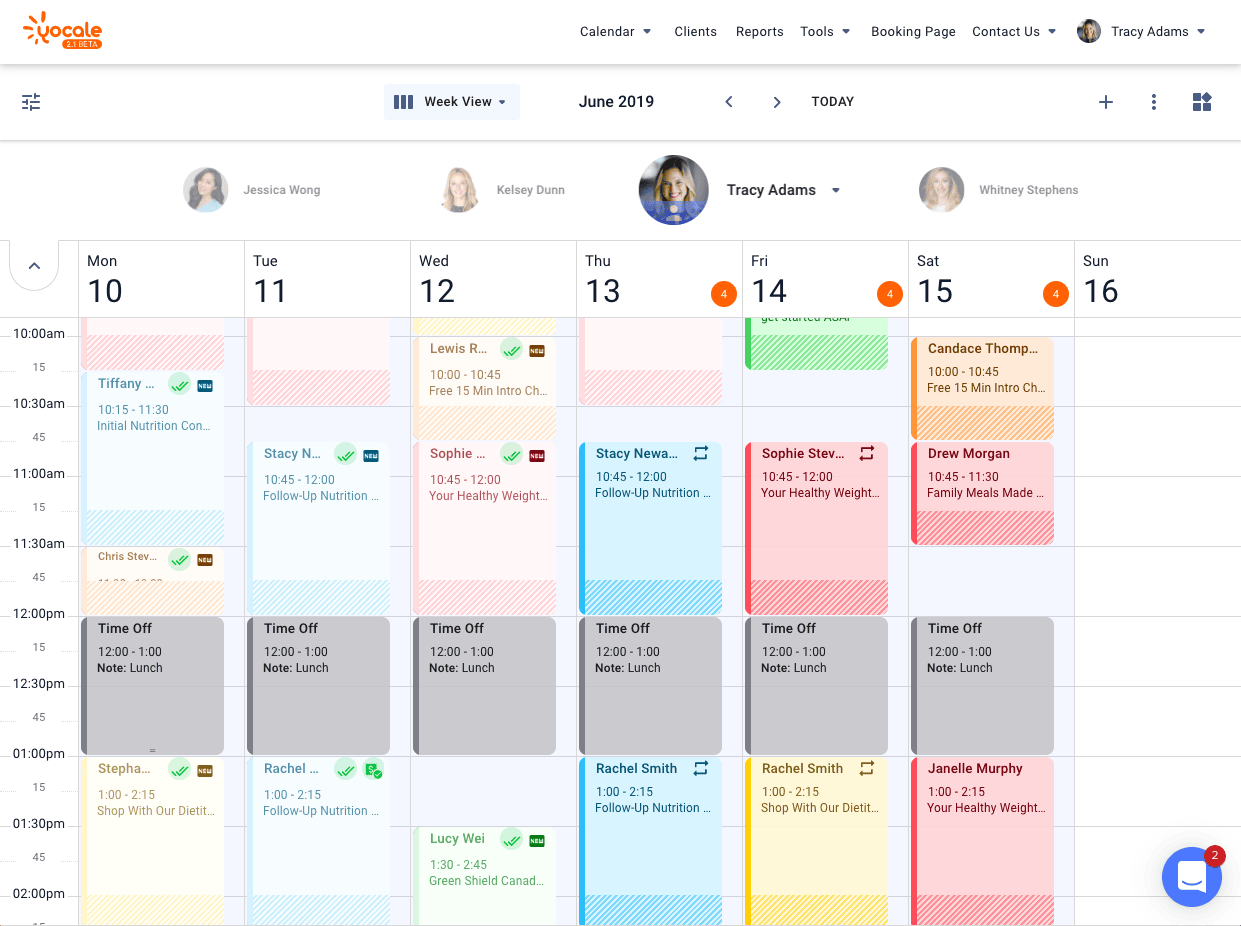
Task: Open the Reports section
Action: [x=759, y=31]
